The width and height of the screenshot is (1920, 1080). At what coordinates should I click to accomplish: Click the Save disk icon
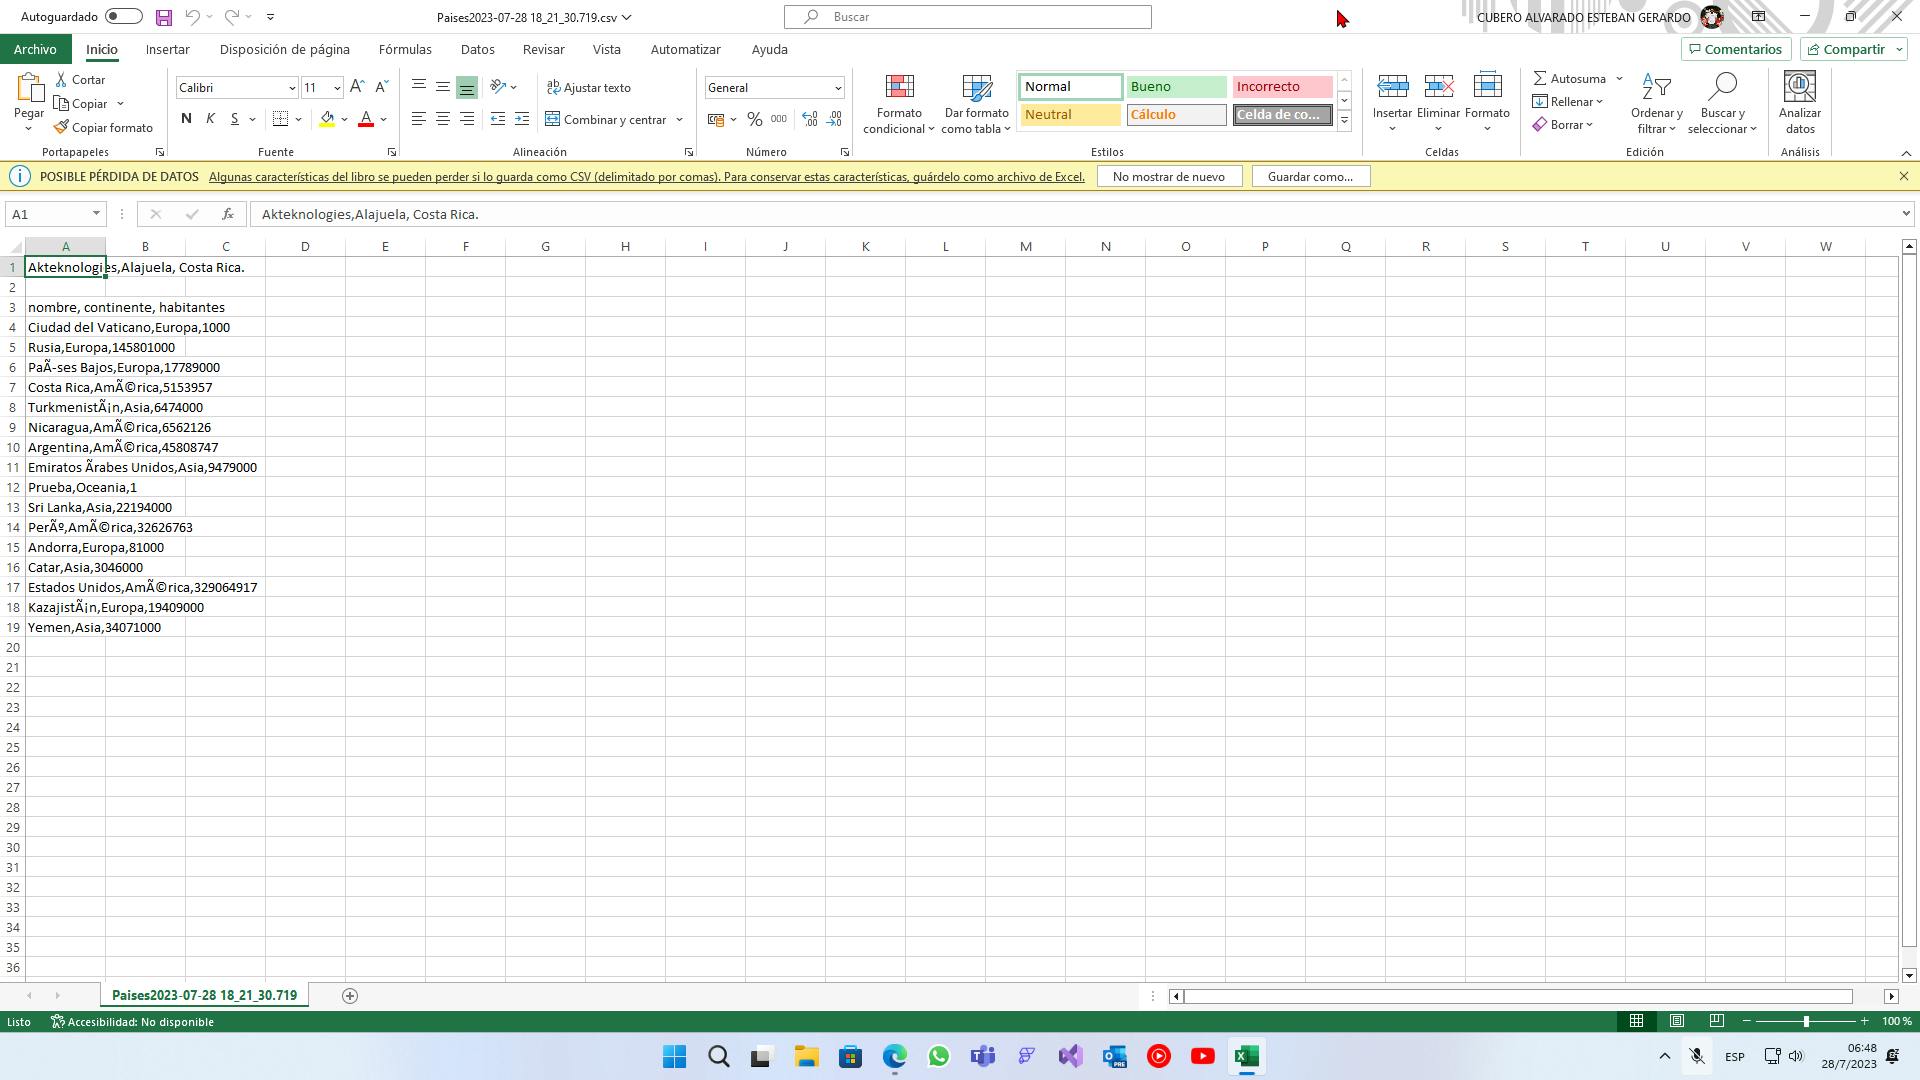click(x=164, y=17)
